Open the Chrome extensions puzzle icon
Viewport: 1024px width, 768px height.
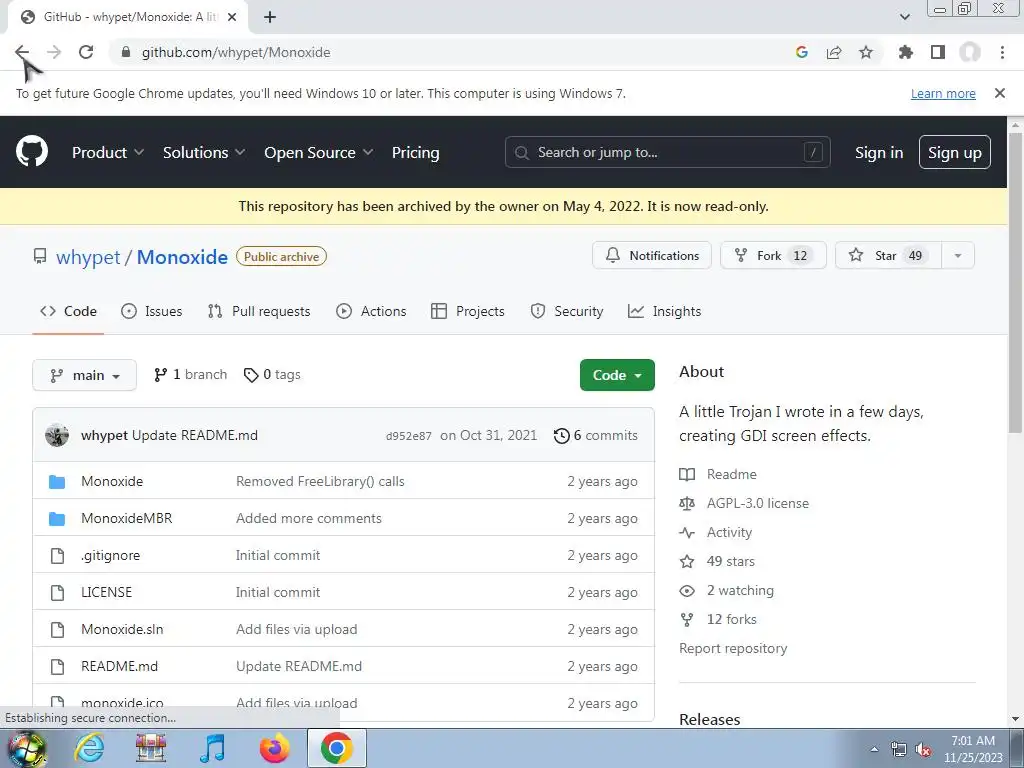905,52
